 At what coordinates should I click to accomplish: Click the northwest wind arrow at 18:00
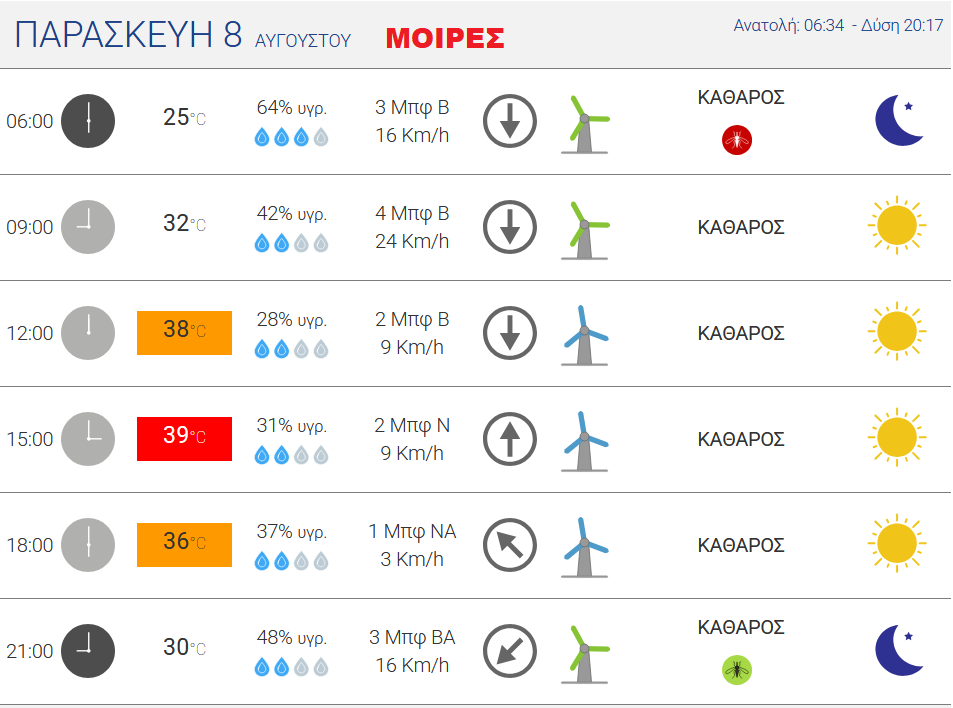(x=510, y=545)
